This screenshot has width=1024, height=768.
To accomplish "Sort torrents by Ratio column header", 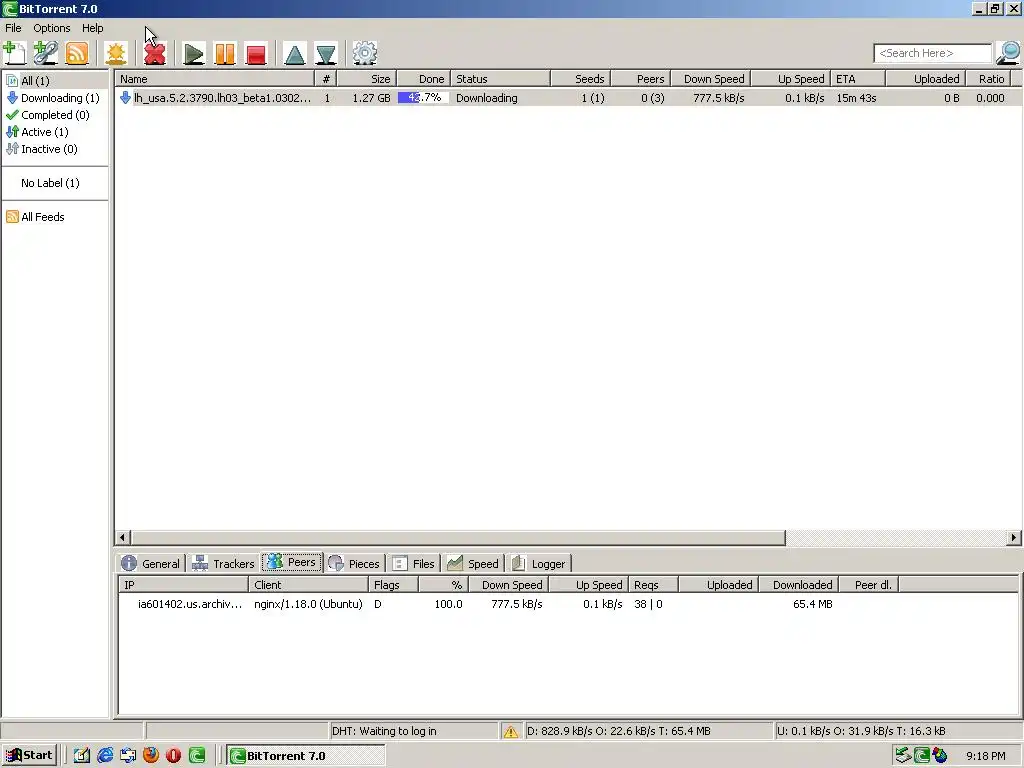I will (x=991, y=79).
